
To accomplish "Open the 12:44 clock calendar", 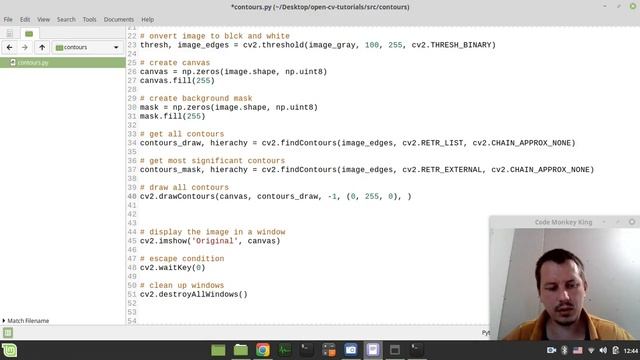I will click(631, 351).
